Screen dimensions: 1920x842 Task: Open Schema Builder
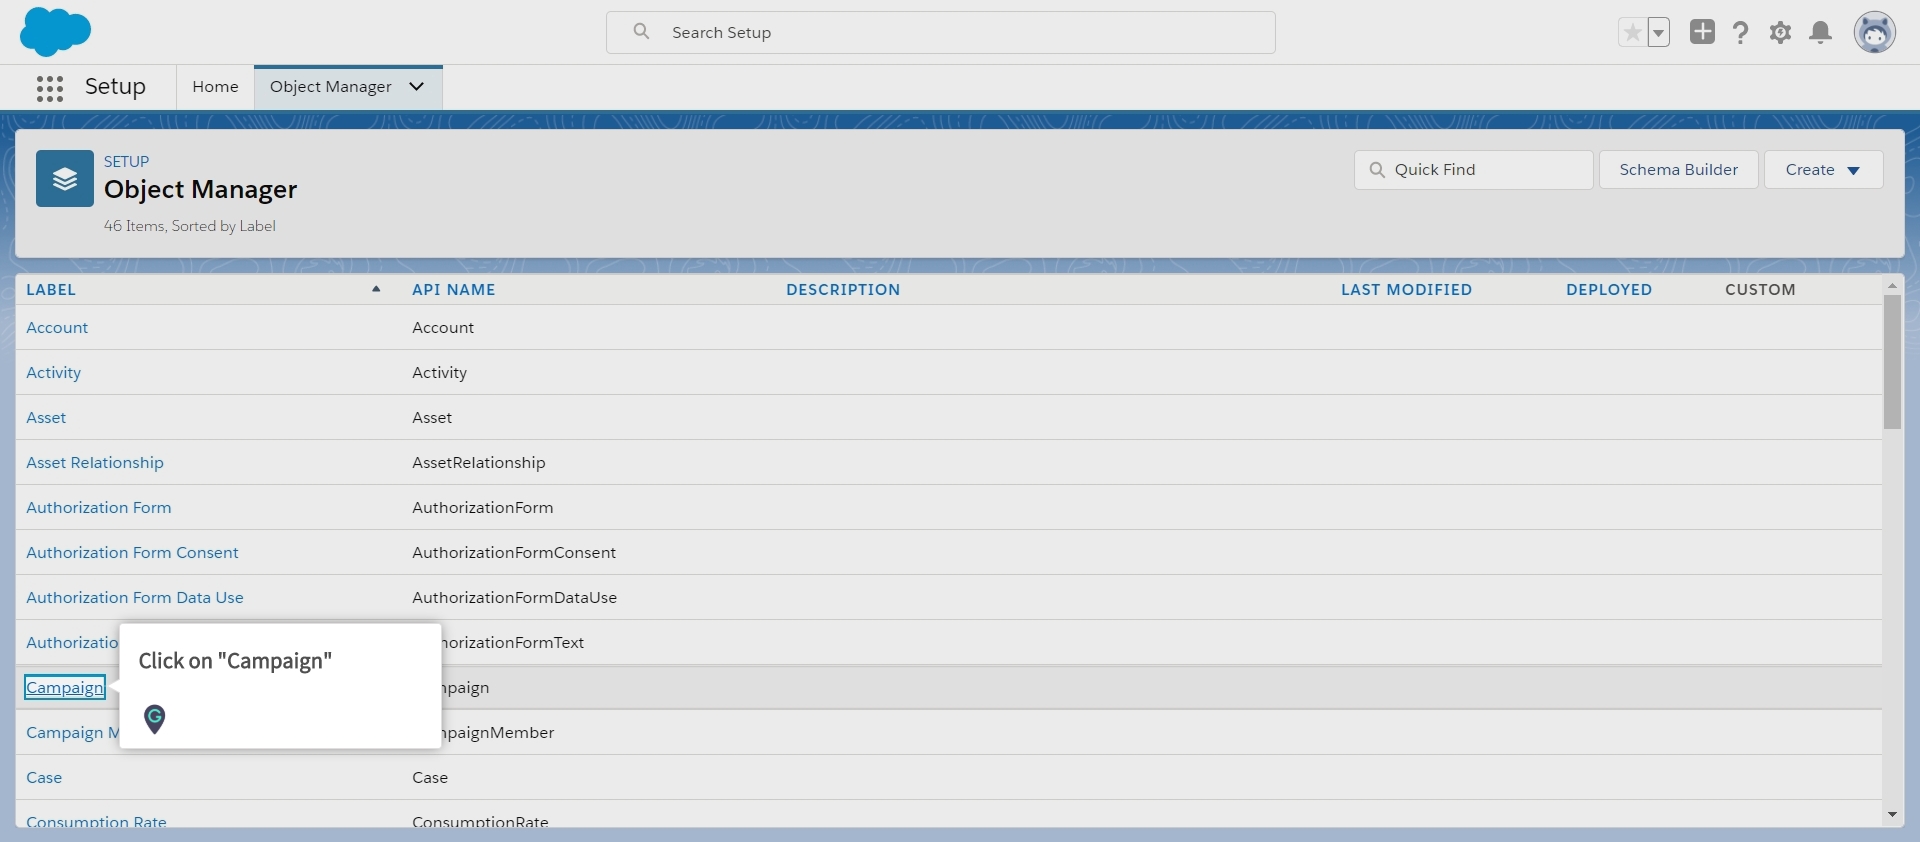(1678, 170)
